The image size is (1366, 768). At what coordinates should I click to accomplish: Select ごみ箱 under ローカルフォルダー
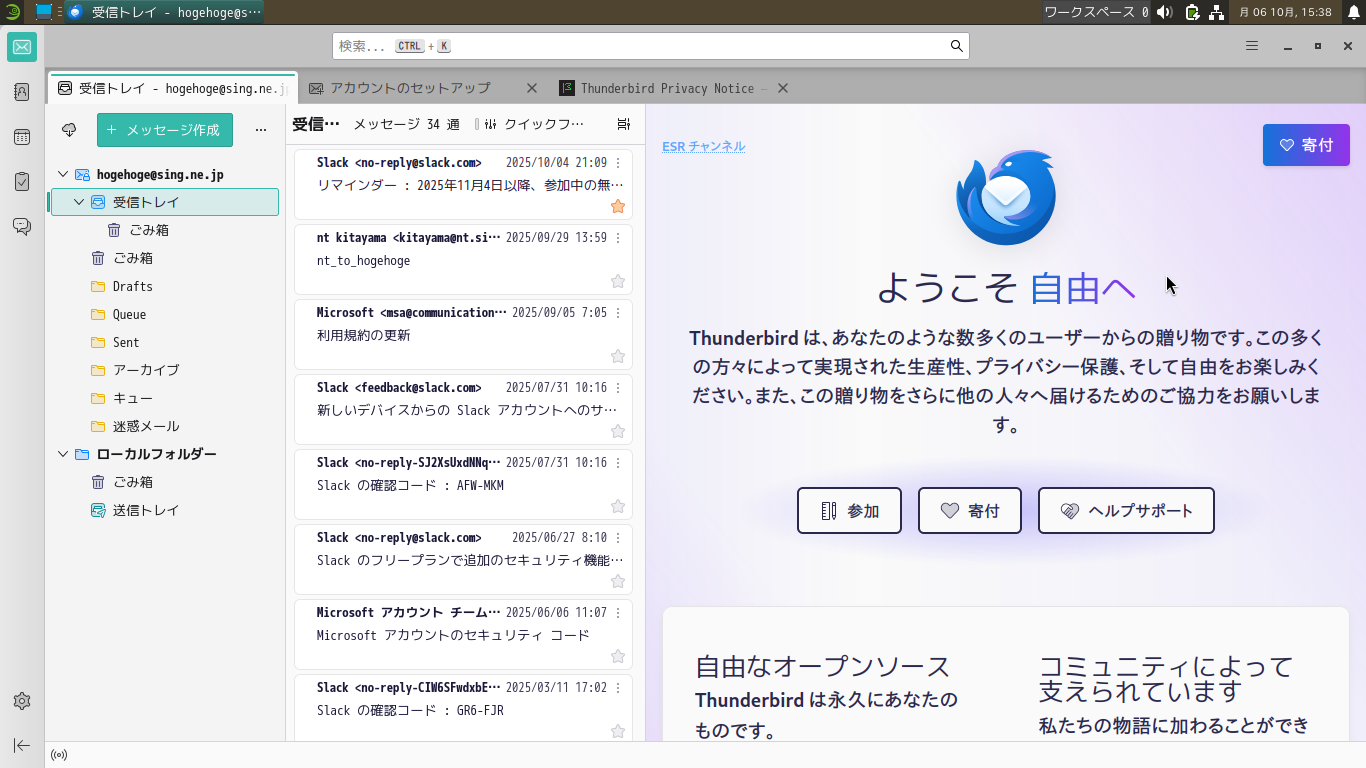pos(165,482)
